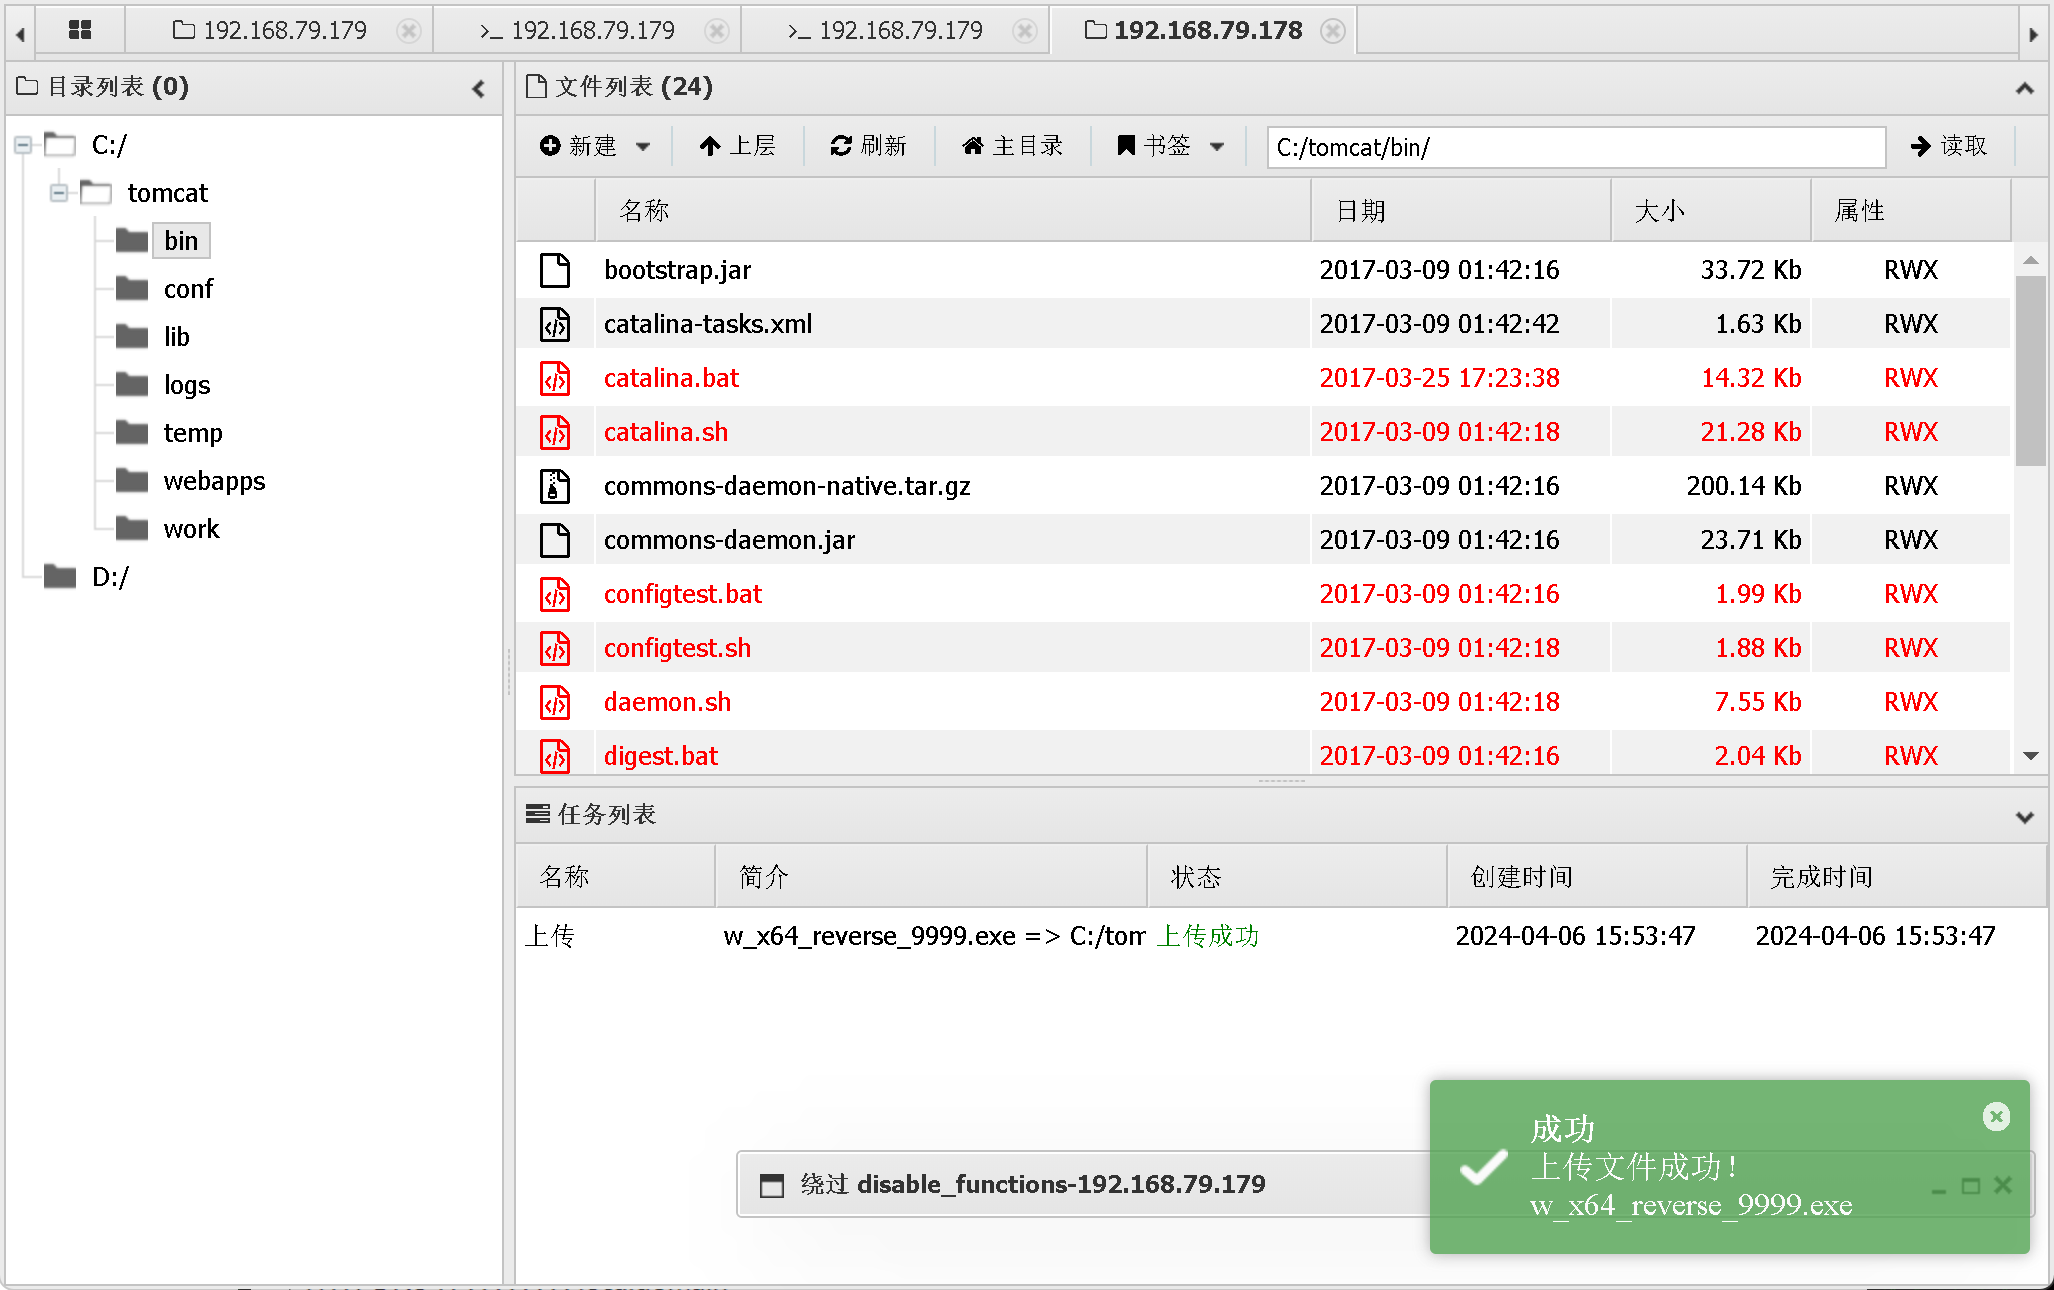Click the webapps folder icon
Screen dimensions: 2054x1290
132,481
